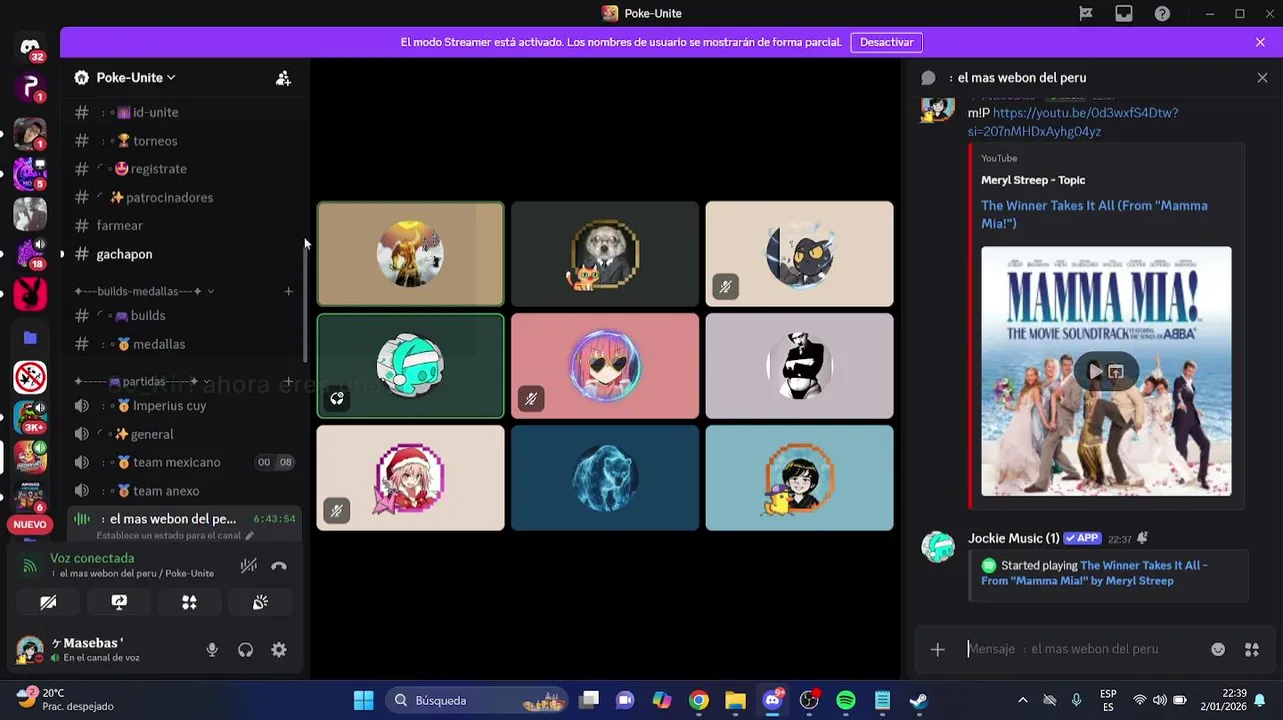Open Mamma Mia embed in external window
This screenshot has width=1283, height=720.
tap(1117, 371)
